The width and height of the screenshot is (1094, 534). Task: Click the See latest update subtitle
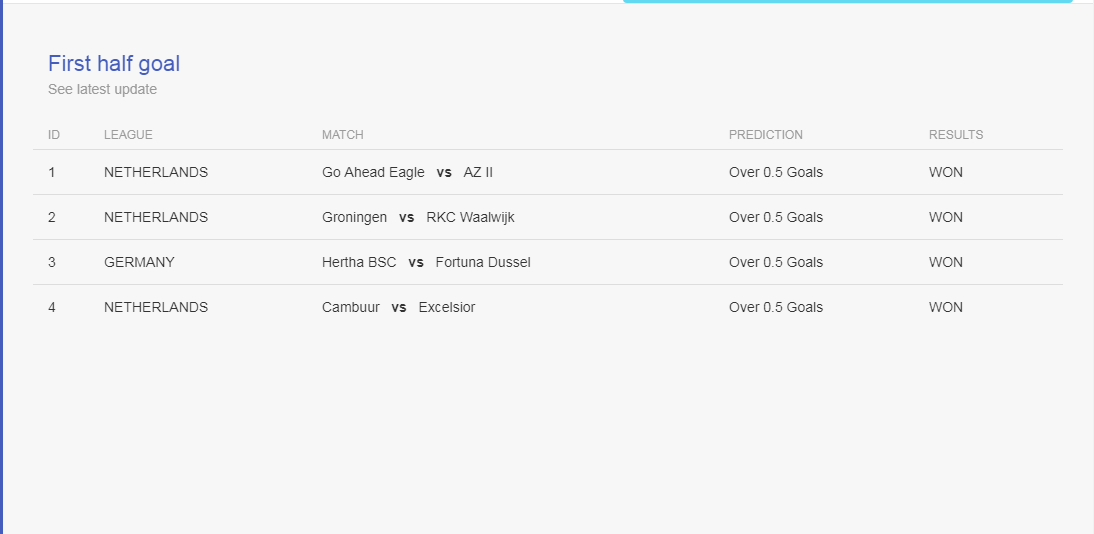103,89
